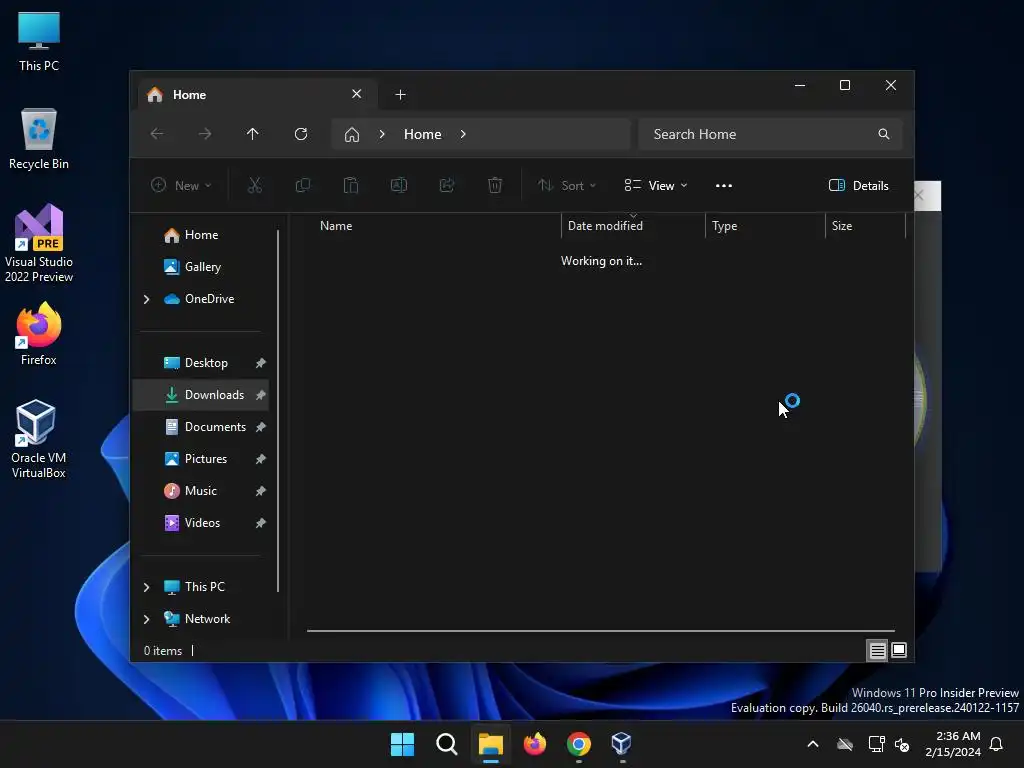Select the Home tab

[257, 95]
